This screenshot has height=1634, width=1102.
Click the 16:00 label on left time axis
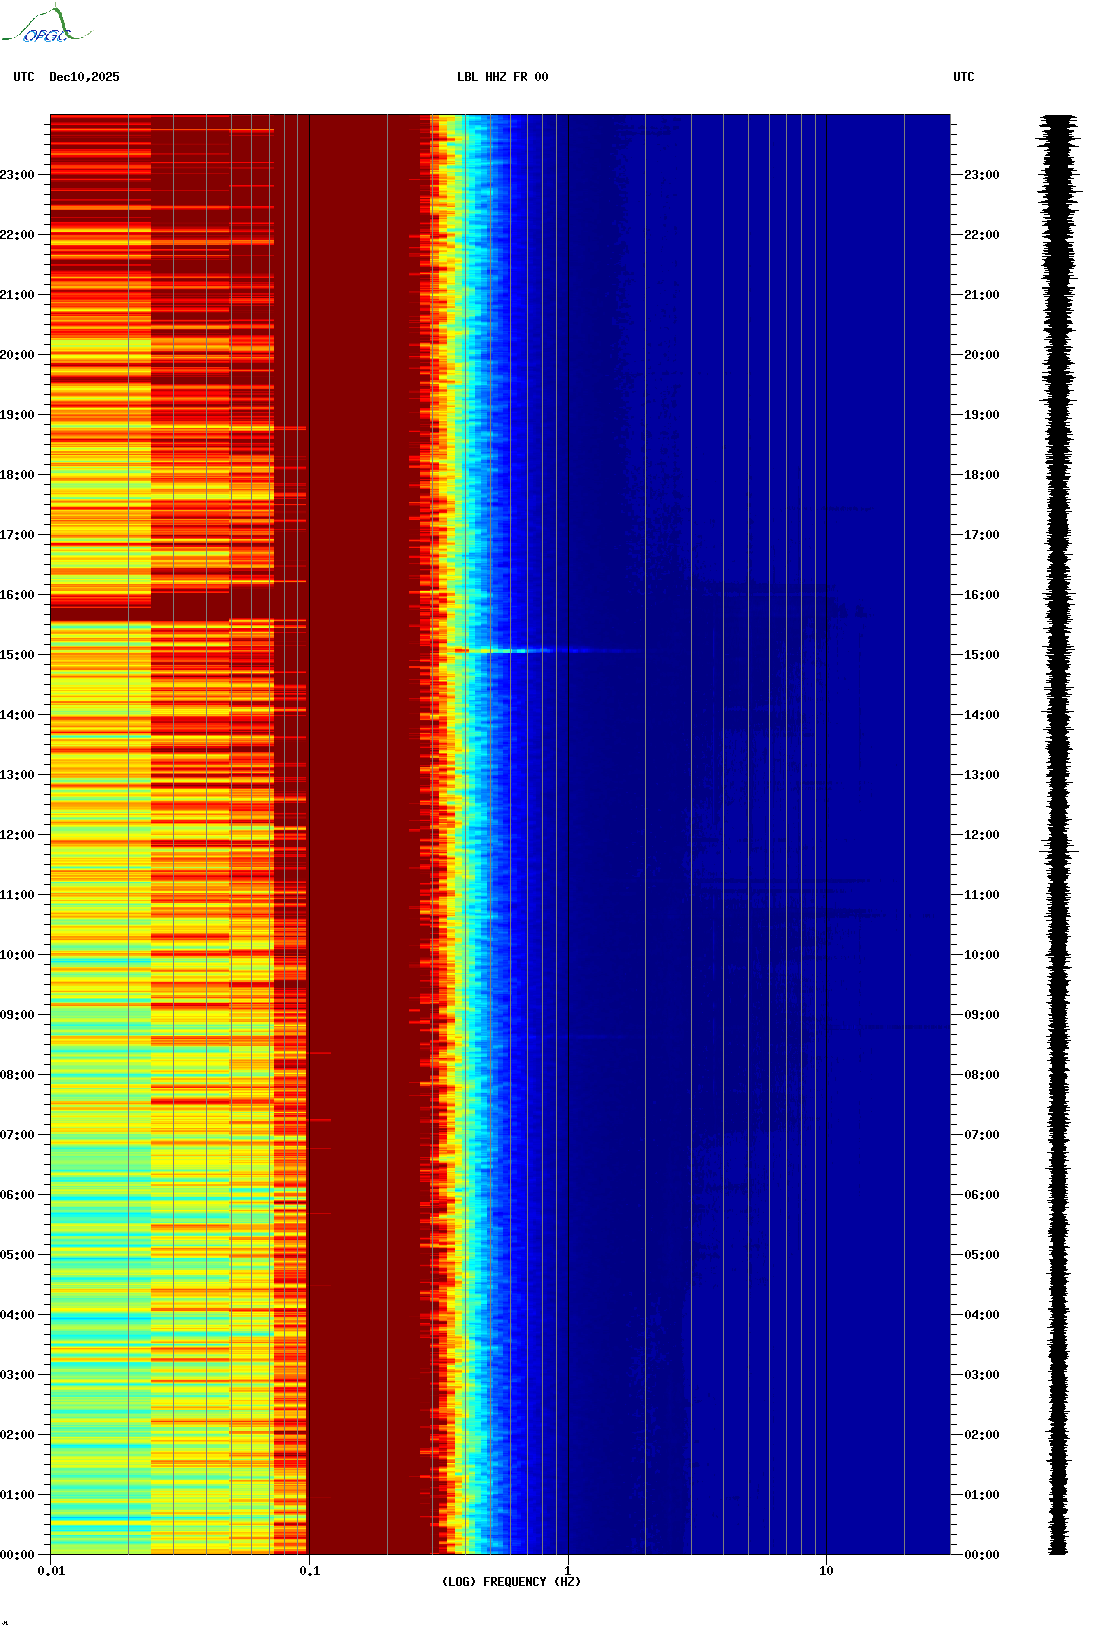coord(17,595)
